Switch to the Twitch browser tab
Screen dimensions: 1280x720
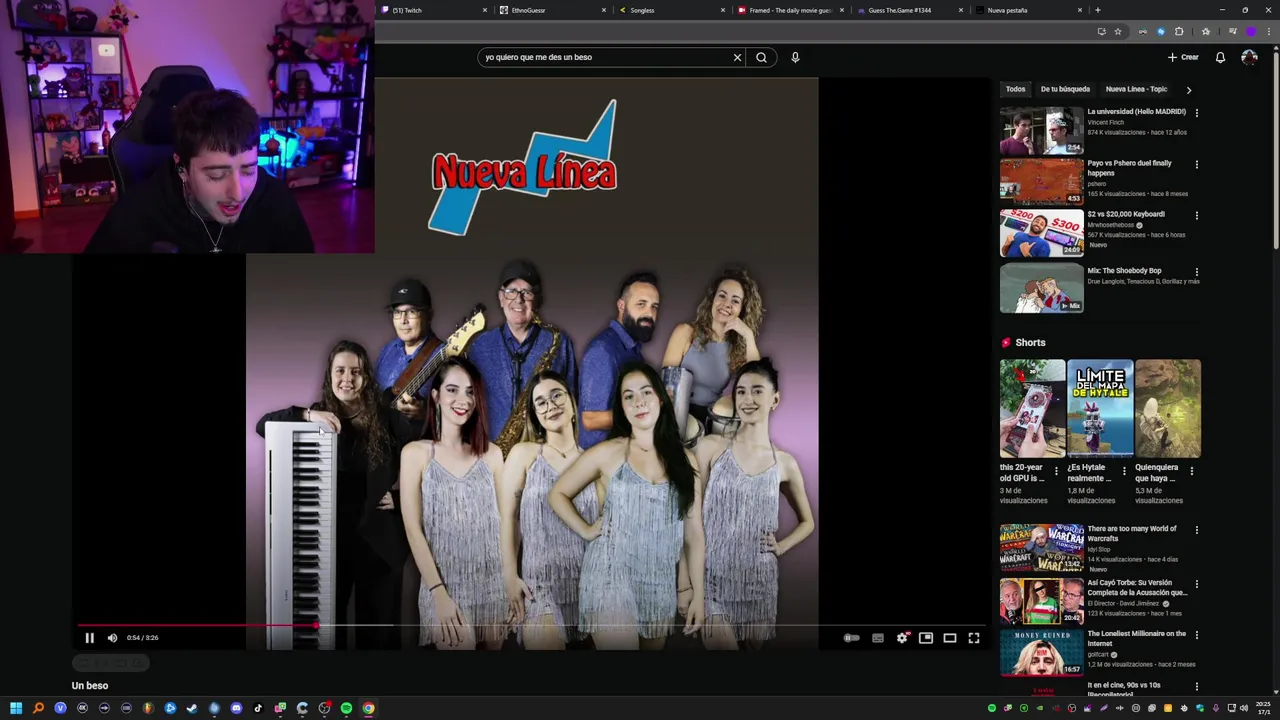tap(432, 10)
